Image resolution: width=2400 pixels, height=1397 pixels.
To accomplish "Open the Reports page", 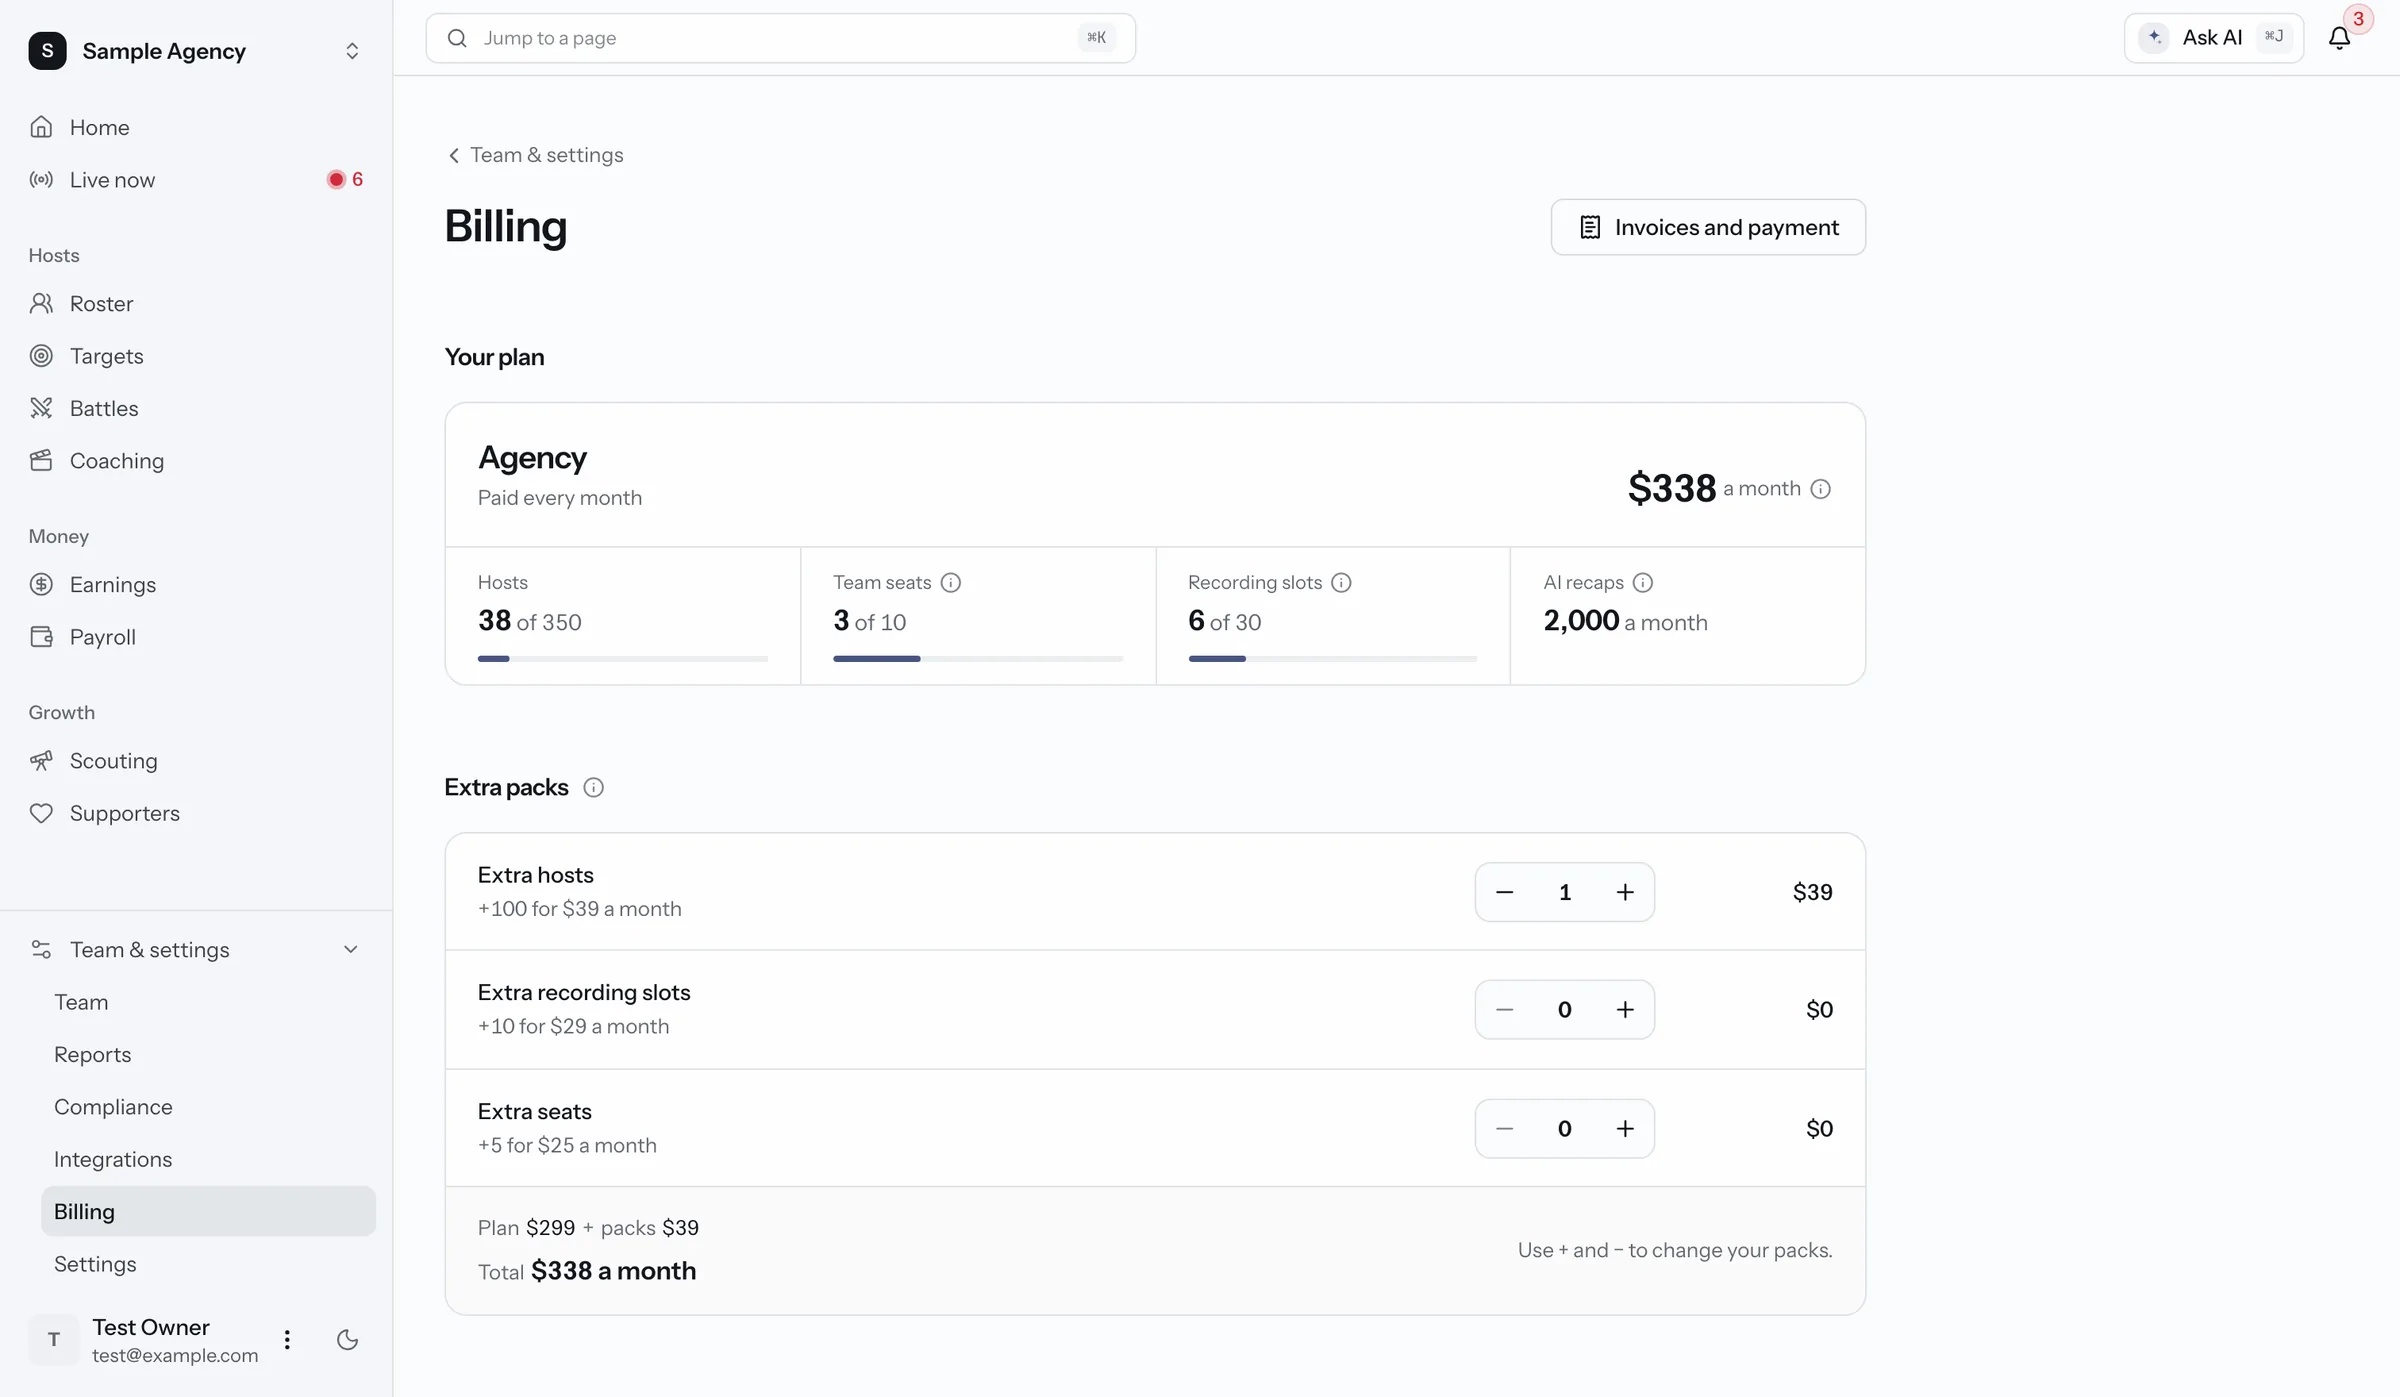I will click(x=208, y=1055).
